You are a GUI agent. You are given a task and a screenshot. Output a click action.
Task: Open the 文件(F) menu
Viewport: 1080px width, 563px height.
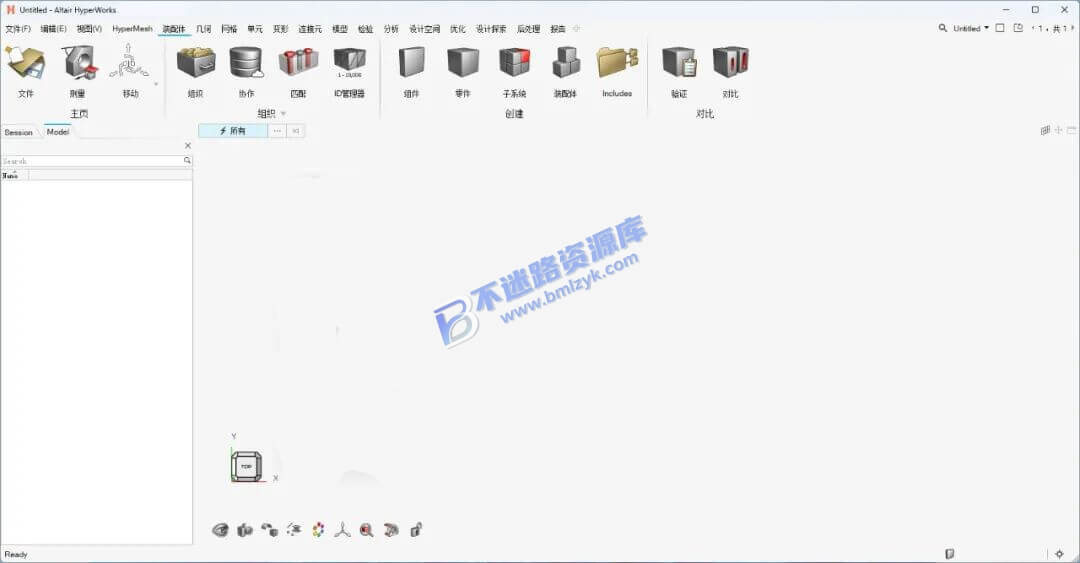pos(19,29)
